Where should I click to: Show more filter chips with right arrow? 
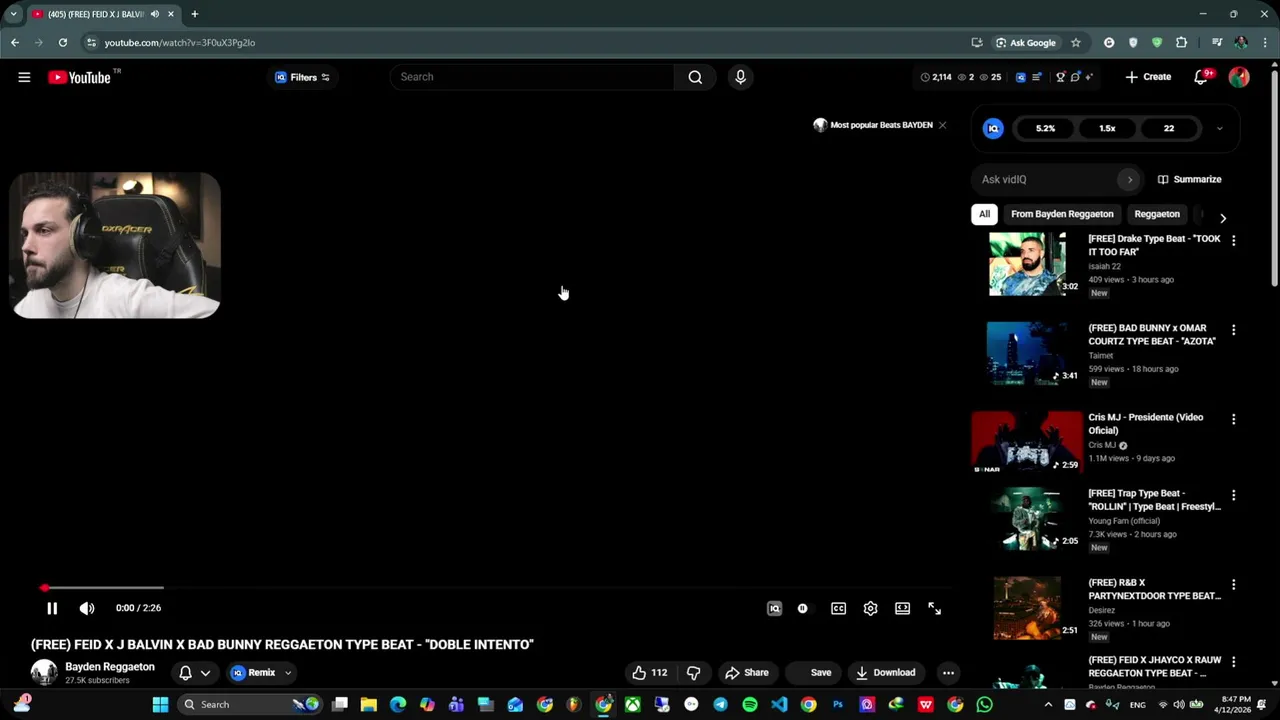pyautogui.click(x=1222, y=217)
